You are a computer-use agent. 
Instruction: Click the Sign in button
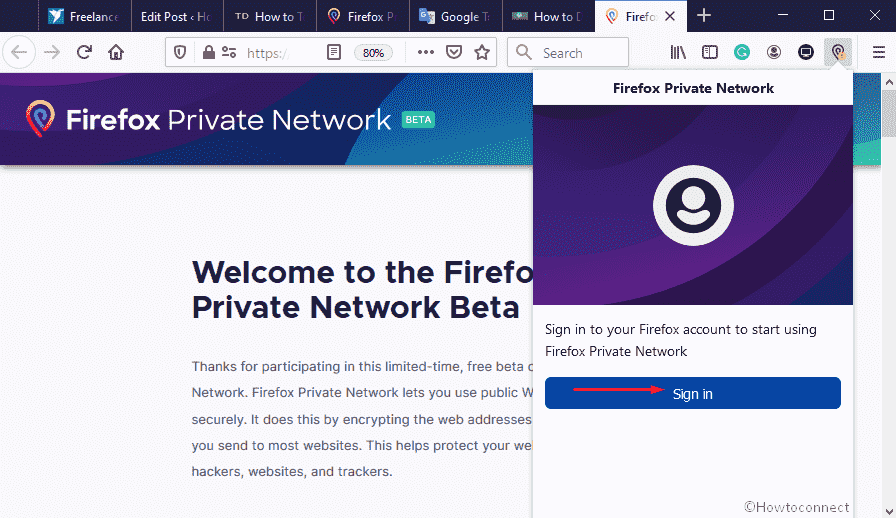(693, 393)
